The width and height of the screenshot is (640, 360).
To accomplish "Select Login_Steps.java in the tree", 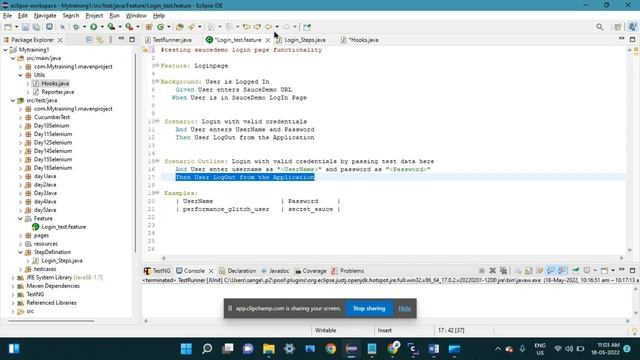I will (58, 261).
